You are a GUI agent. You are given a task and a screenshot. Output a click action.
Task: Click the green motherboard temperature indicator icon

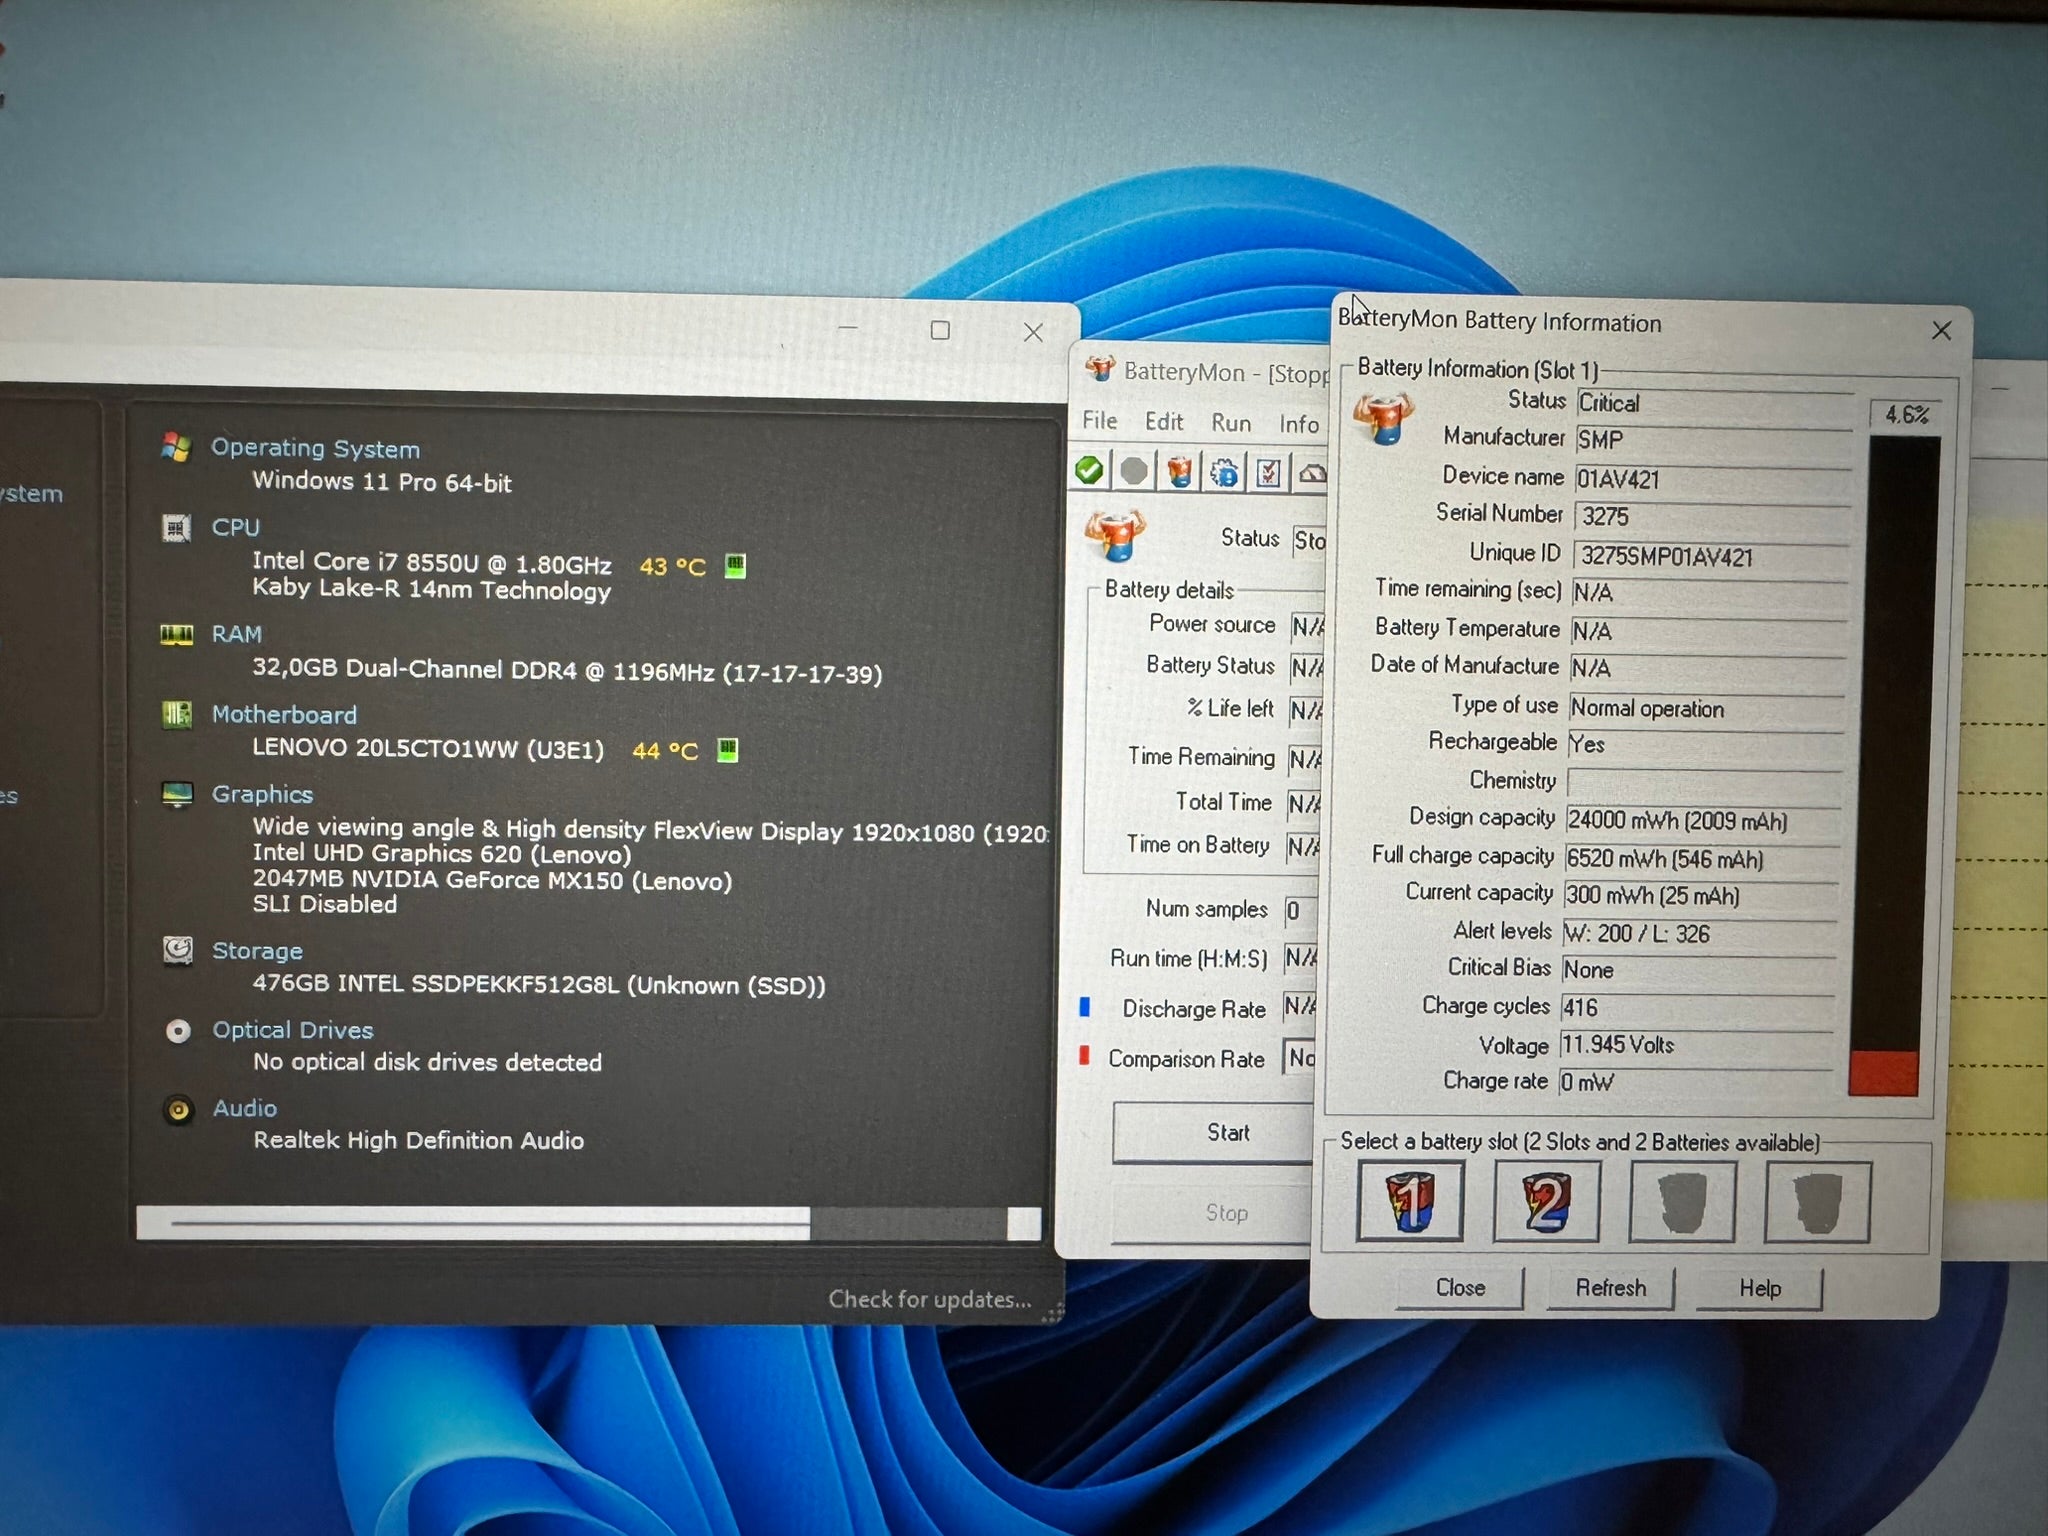coord(728,749)
